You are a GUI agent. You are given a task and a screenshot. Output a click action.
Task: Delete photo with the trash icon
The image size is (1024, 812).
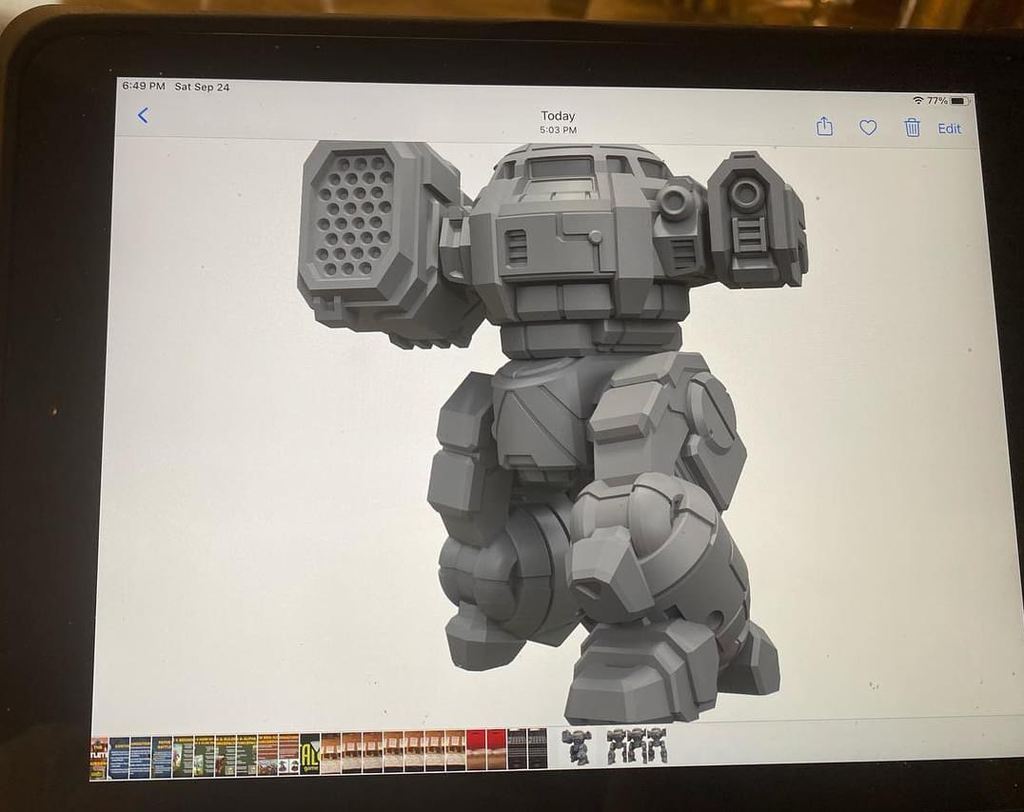click(x=912, y=127)
